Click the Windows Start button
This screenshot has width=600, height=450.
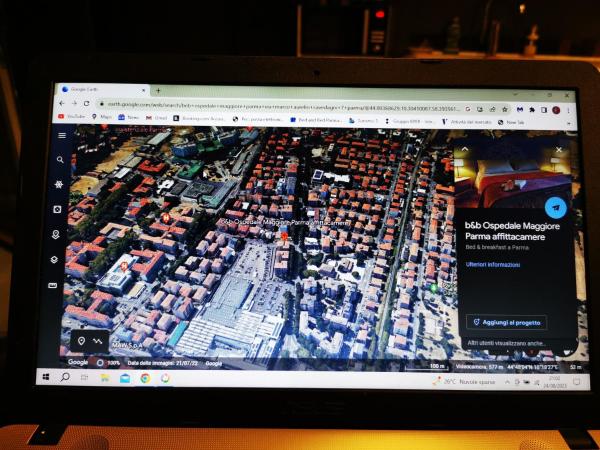click(46, 377)
